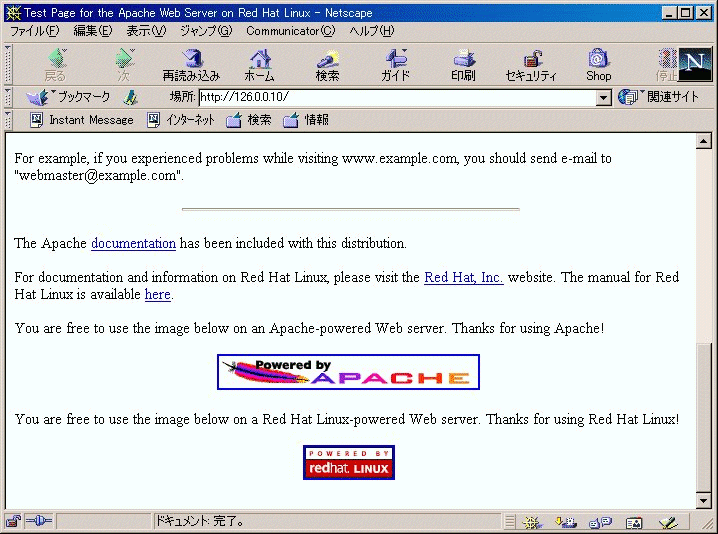Click in the 場所 URL address field
Image resolution: width=718 pixels, height=534 pixels.
(397, 98)
